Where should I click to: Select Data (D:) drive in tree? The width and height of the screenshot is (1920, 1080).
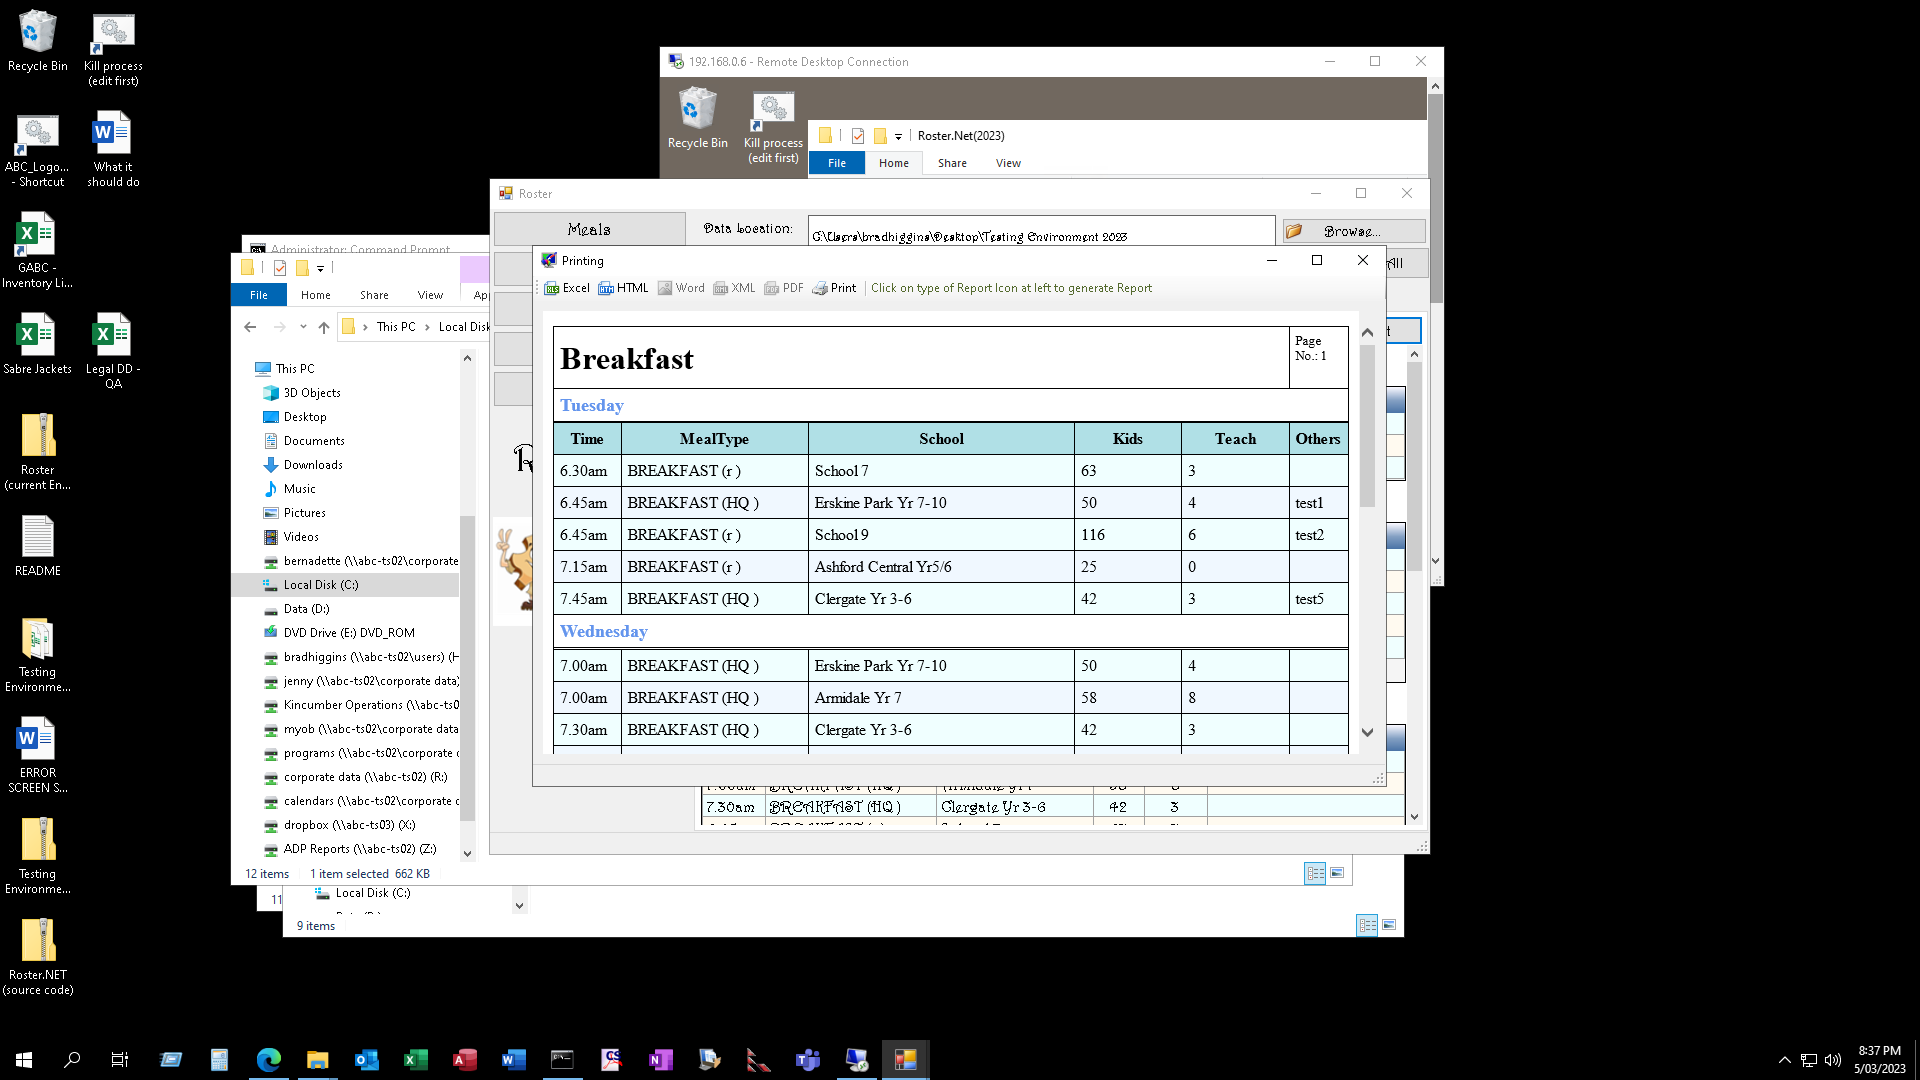pos(306,609)
